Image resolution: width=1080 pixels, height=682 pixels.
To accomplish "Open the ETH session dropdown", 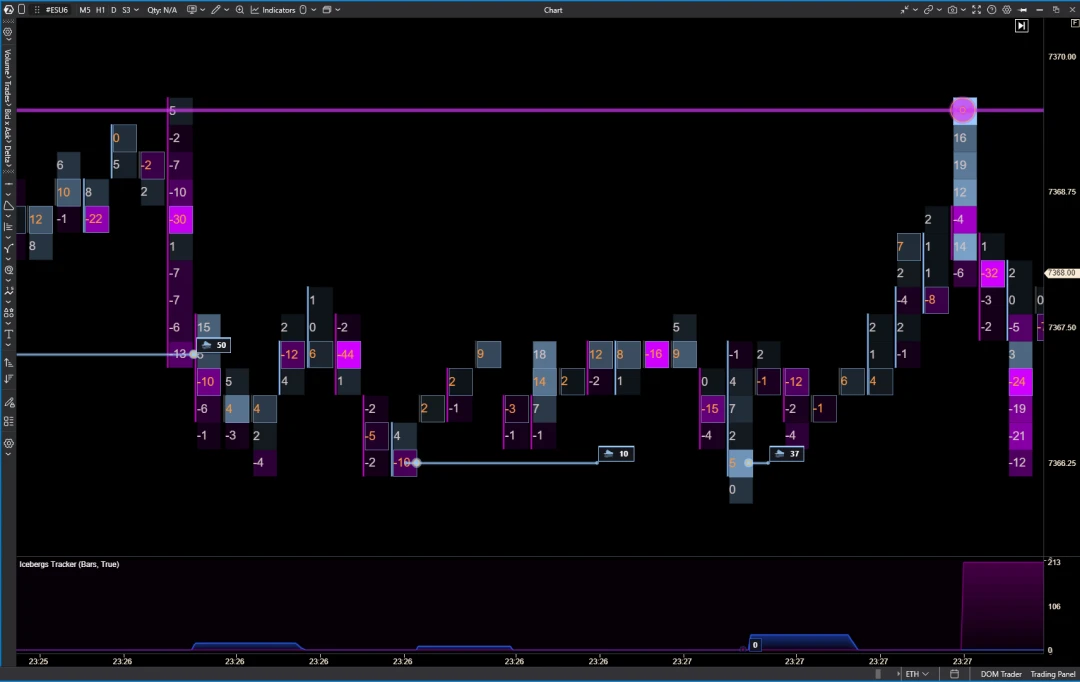I will [x=917, y=674].
